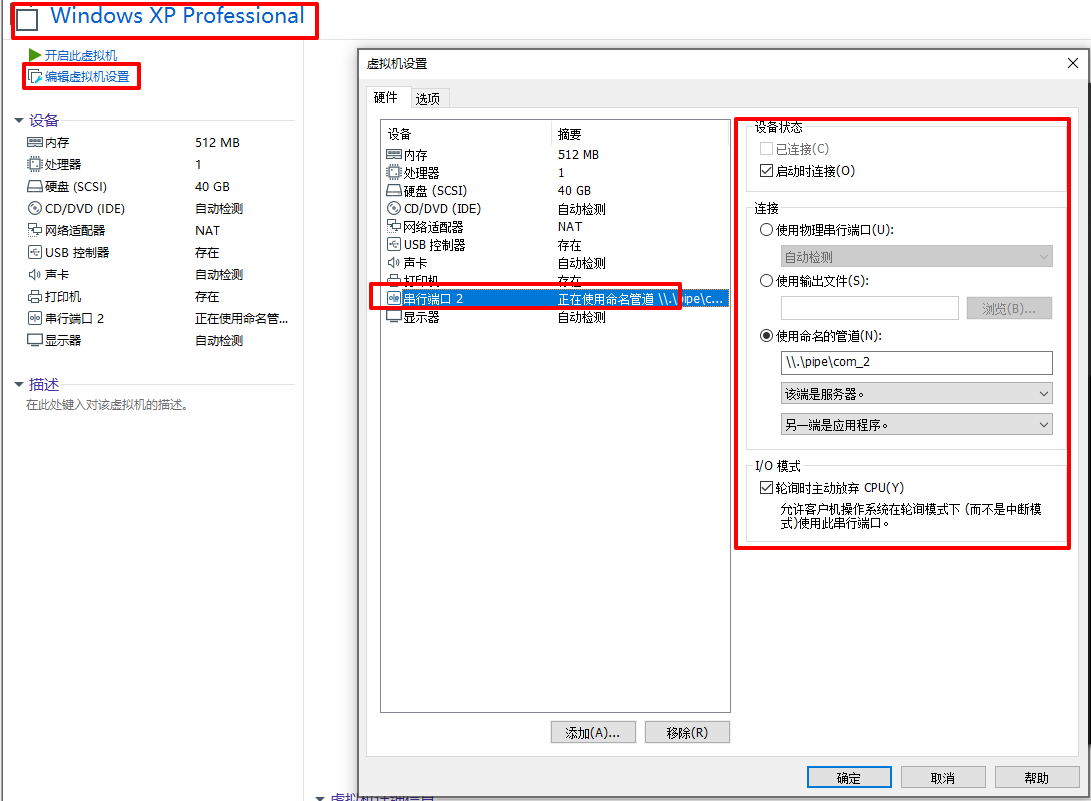Click 40 GB value in left panel
Viewport: 1091px width, 801px height.
point(212,187)
